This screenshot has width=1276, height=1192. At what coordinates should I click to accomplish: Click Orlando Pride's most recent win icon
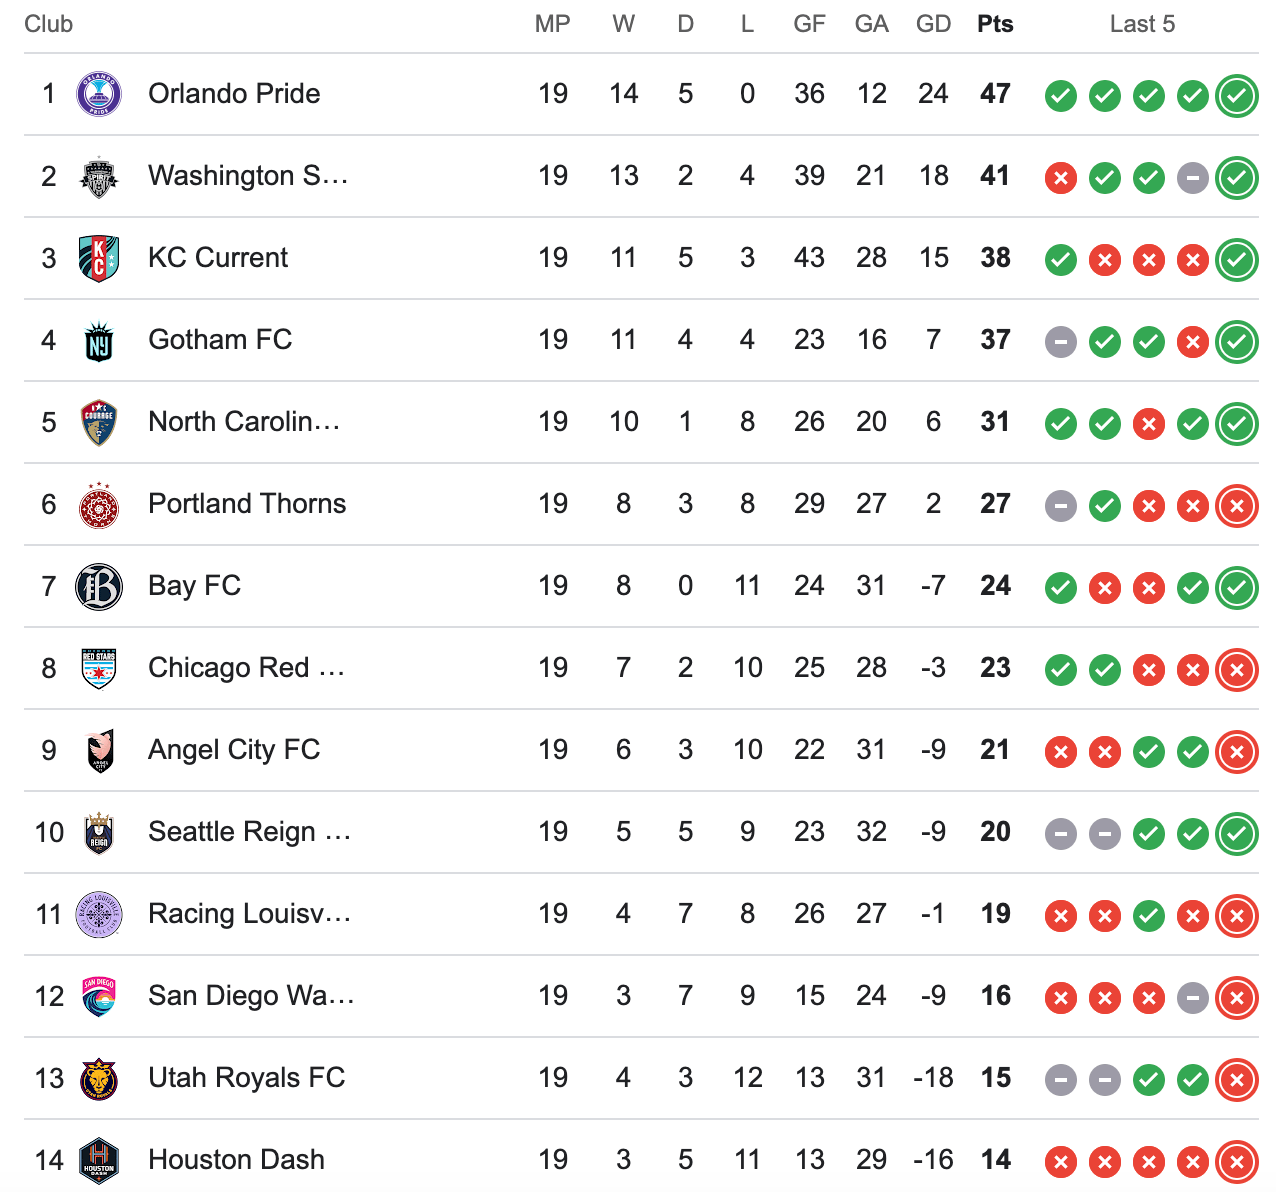[1237, 96]
